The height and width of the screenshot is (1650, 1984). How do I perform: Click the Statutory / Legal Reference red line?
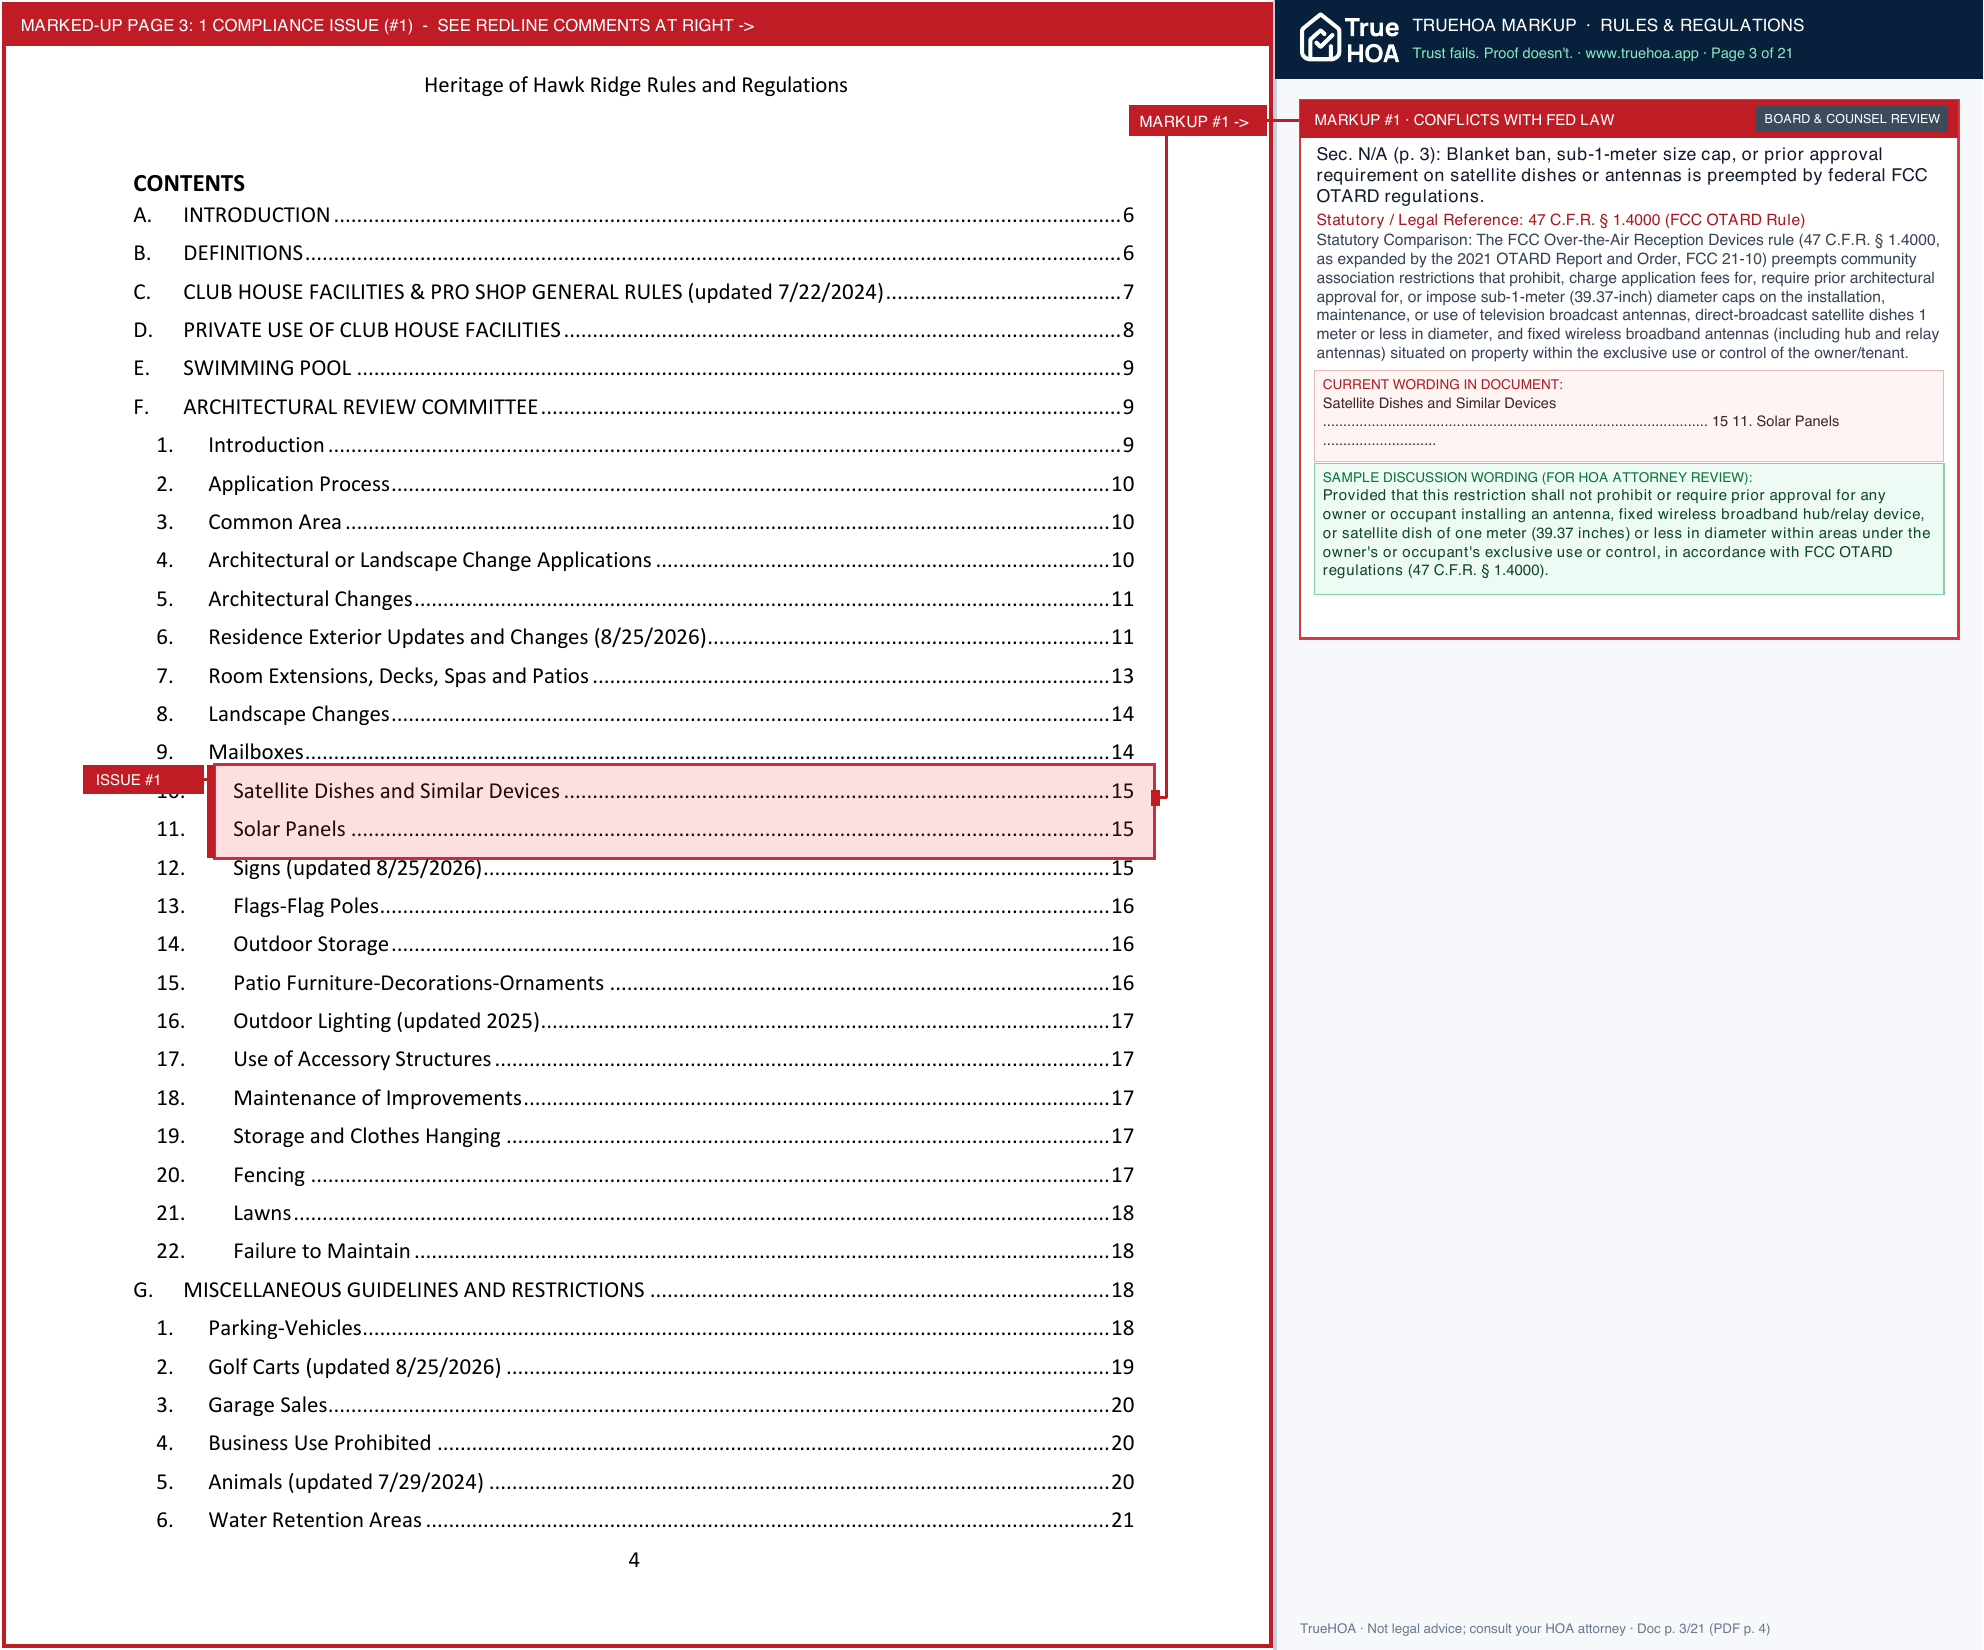tap(1560, 220)
